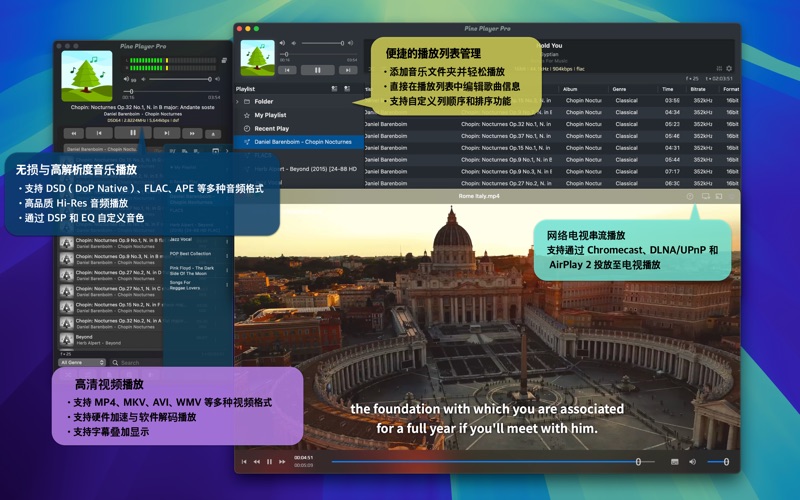800x500 pixels.
Task: Click fast-forward button in small player
Action: tap(192, 134)
